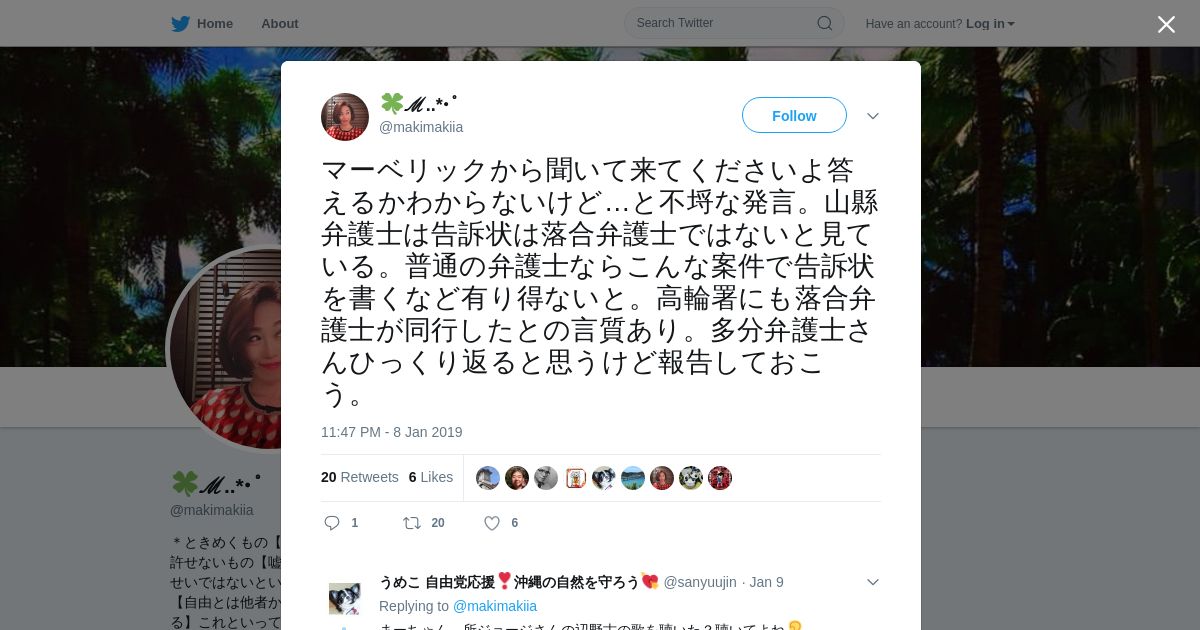Image resolution: width=1200 pixels, height=630 pixels.
Task: Go to the About page
Action: (x=280, y=24)
